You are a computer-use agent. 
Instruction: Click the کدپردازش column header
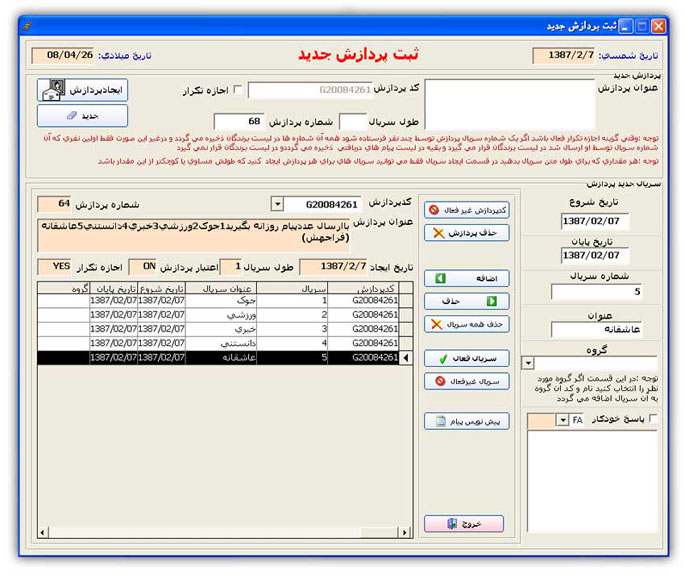click(363, 288)
